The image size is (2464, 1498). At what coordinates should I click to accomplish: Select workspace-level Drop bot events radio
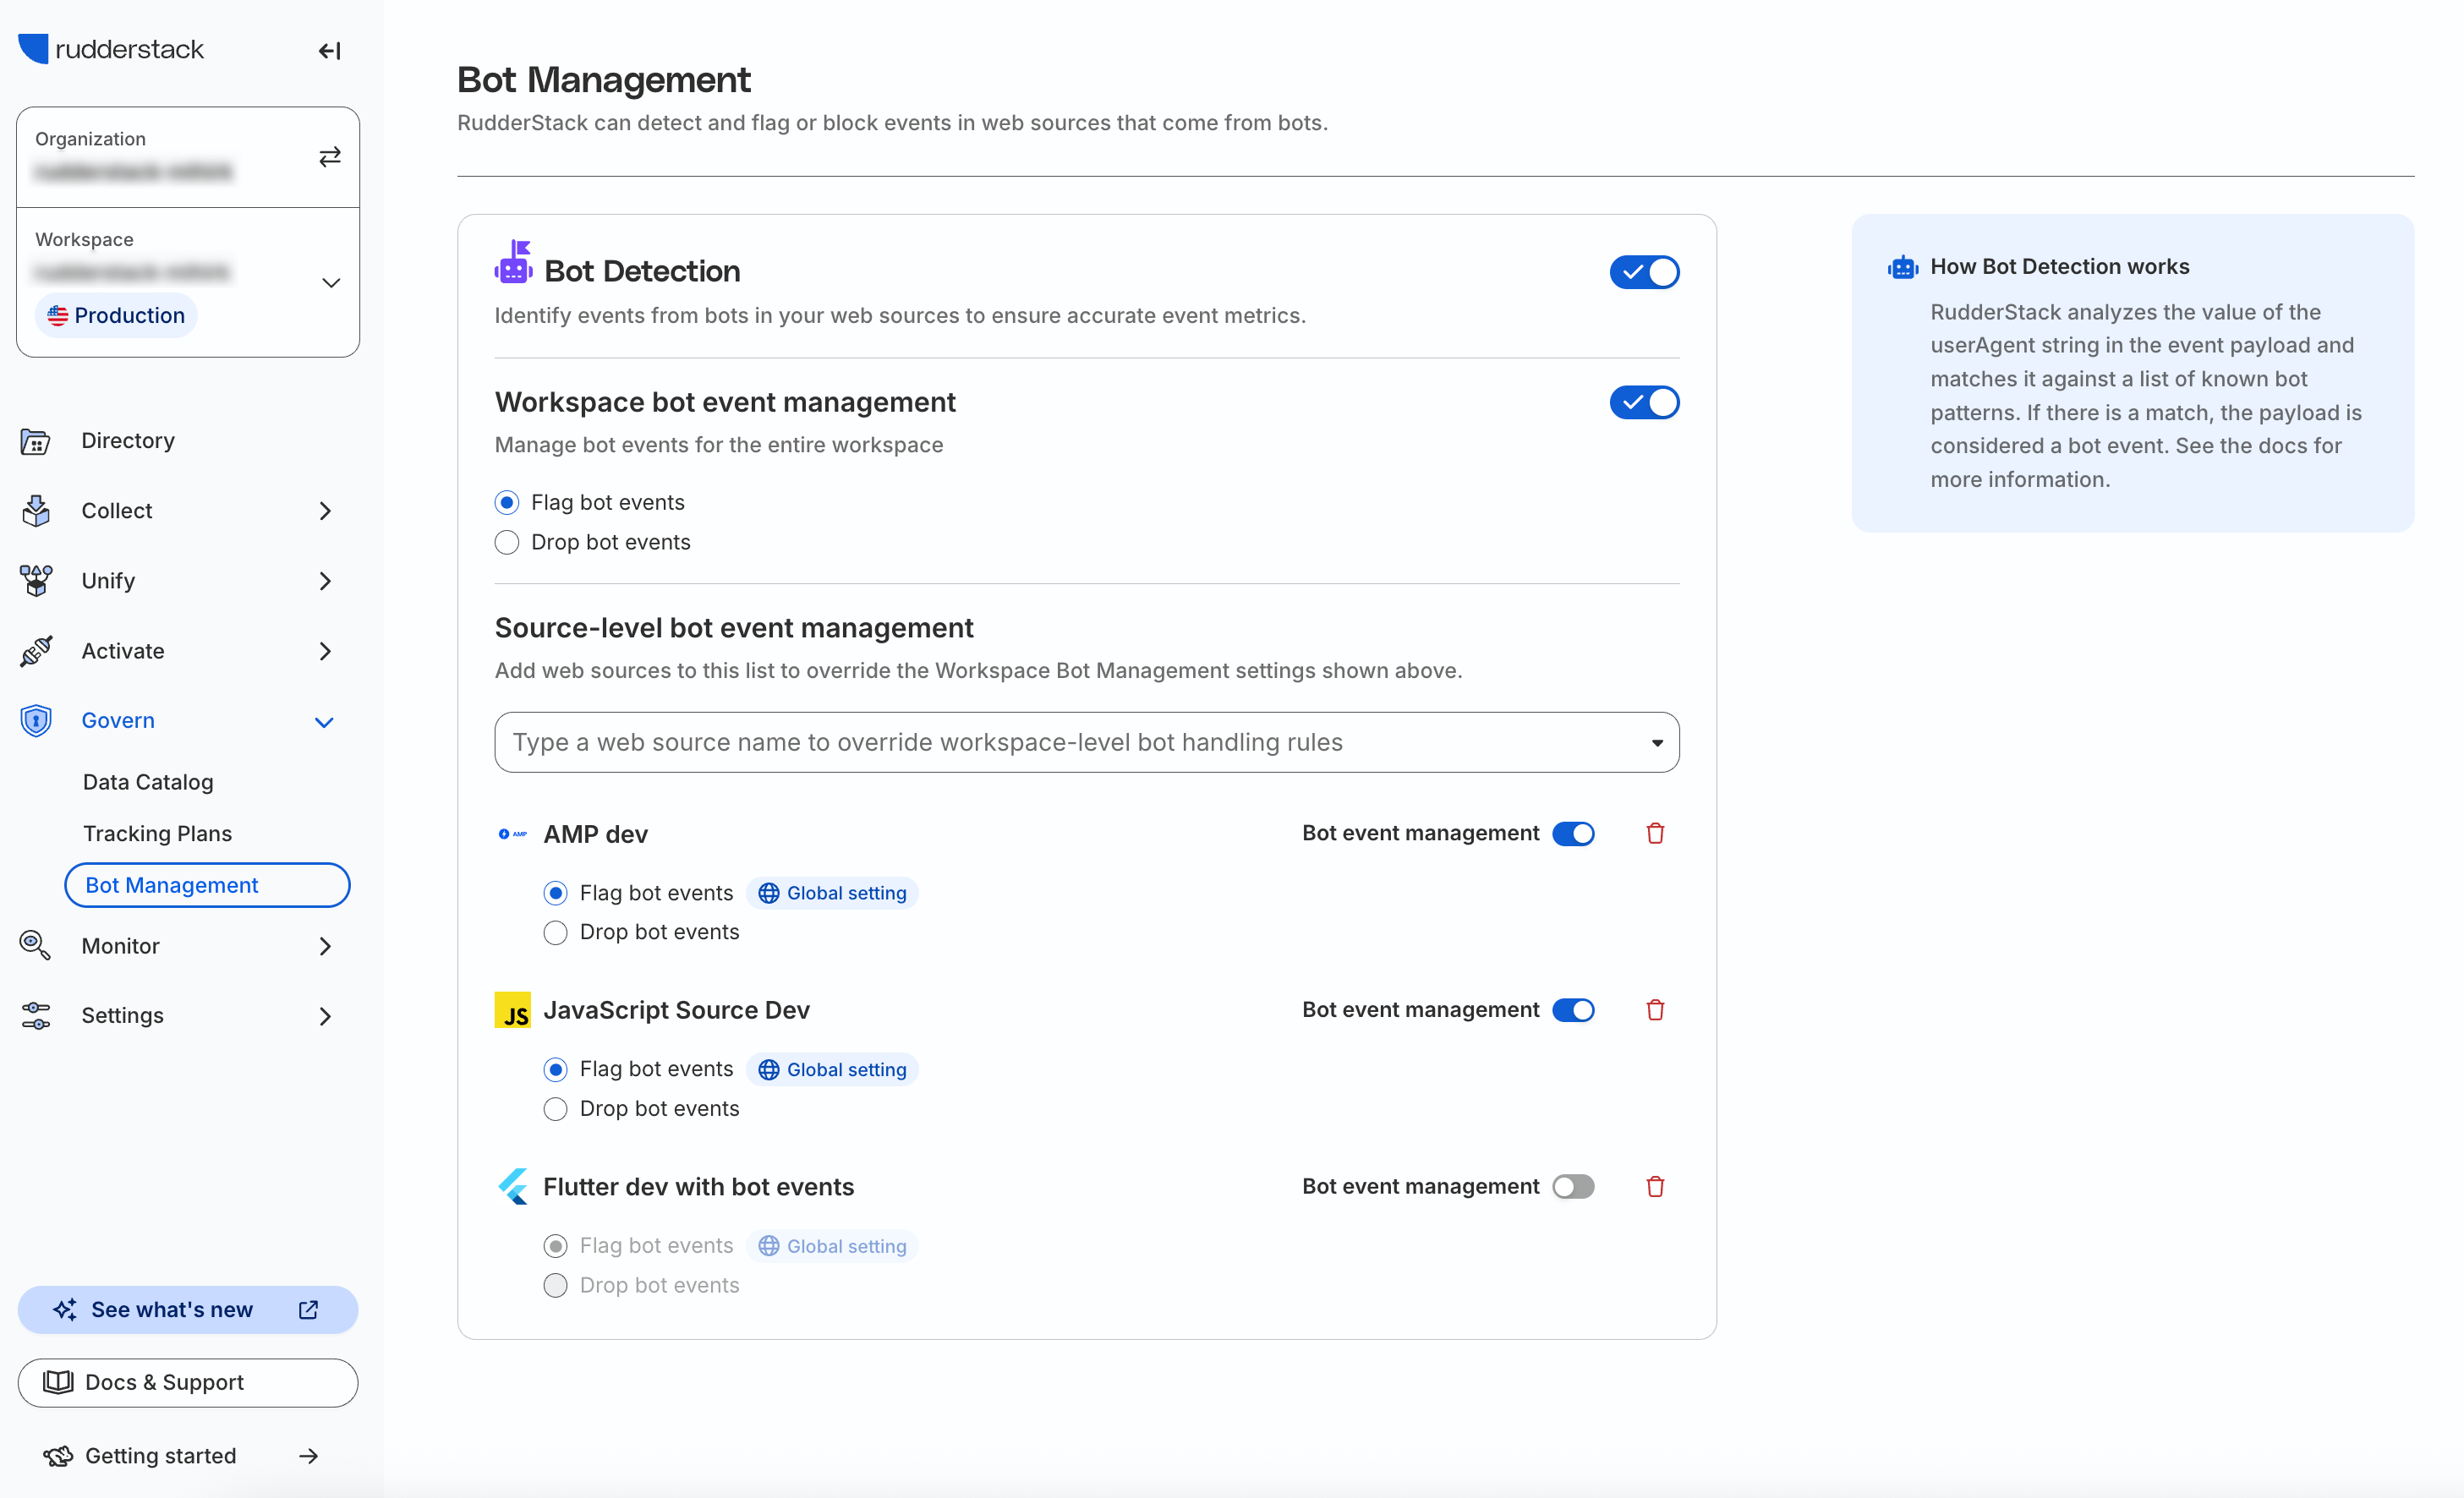click(507, 542)
